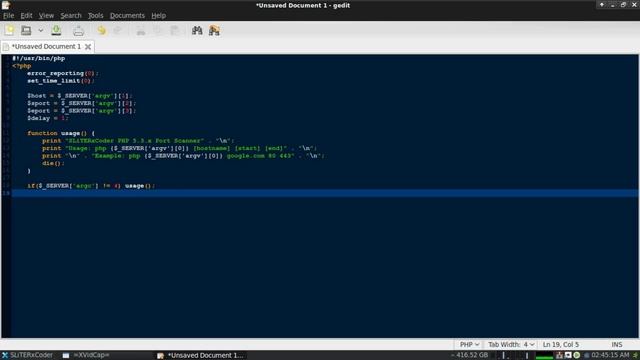640x360 pixels.
Task: Click the print Example: php line
Action: [183, 156]
